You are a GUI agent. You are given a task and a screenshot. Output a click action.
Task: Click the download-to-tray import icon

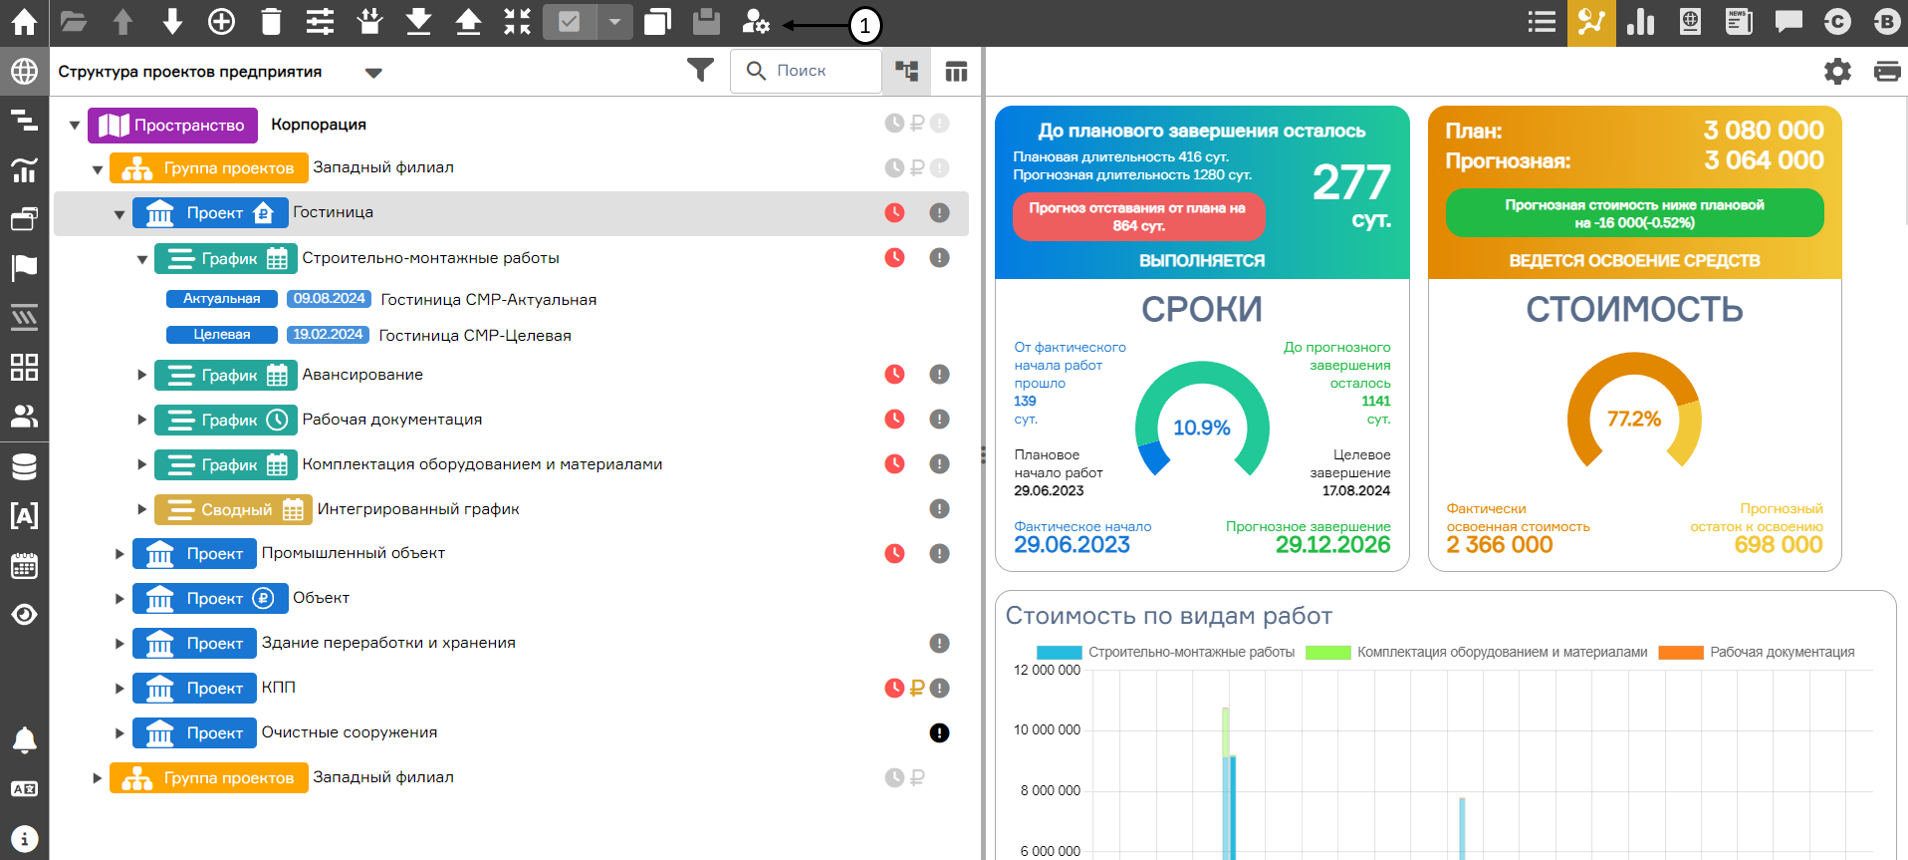[370, 21]
